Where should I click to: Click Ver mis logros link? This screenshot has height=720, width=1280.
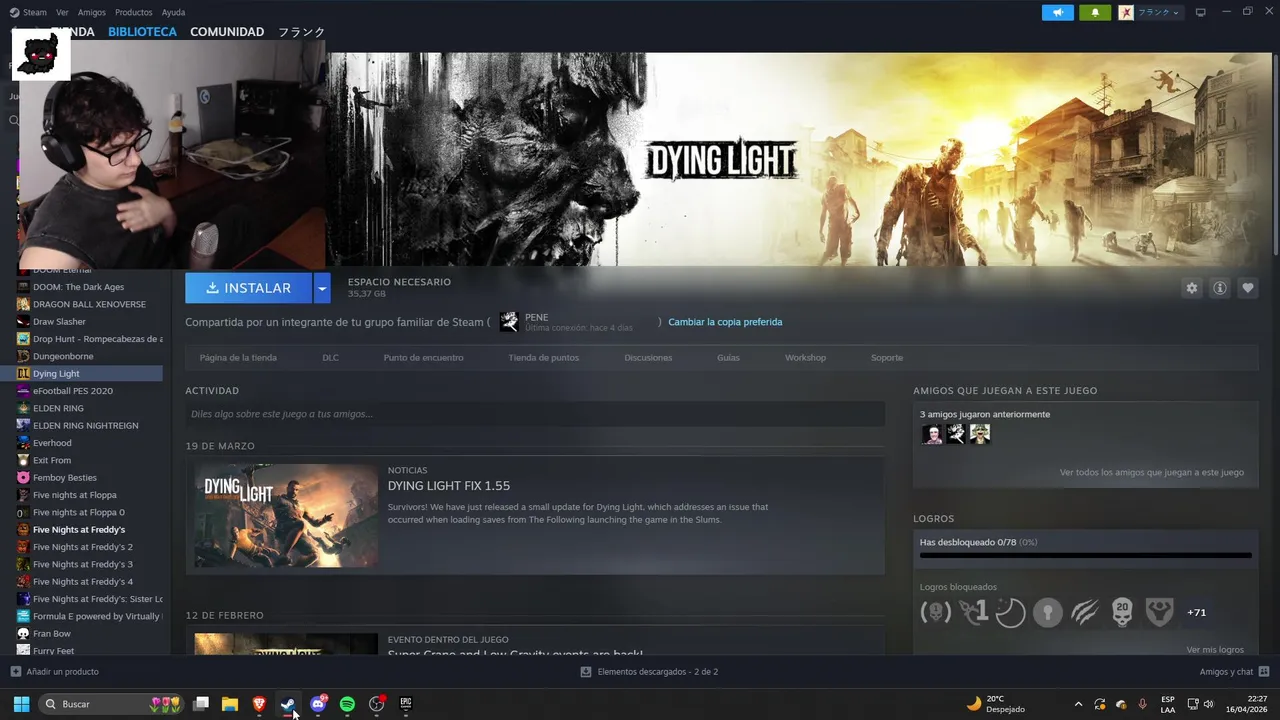(1215, 650)
